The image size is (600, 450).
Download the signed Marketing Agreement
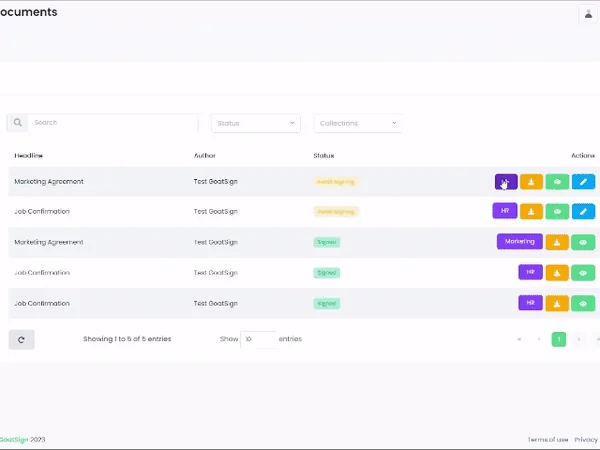point(558,242)
